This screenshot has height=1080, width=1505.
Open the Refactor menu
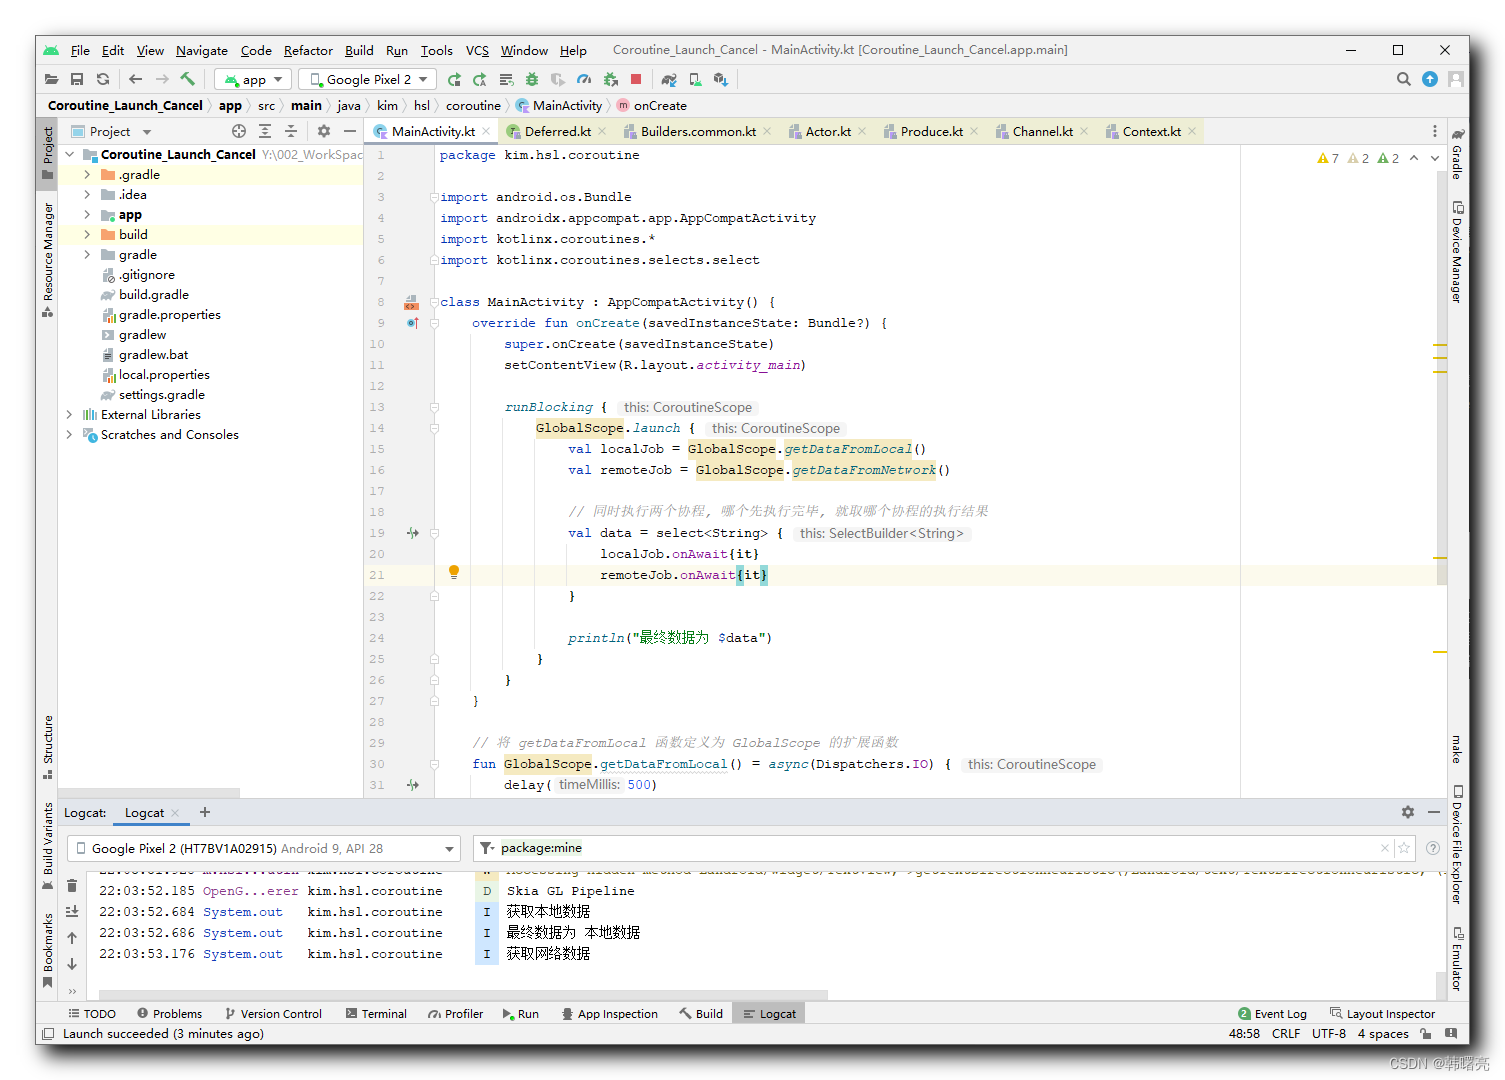pyautogui.click(x=308, y=50)
